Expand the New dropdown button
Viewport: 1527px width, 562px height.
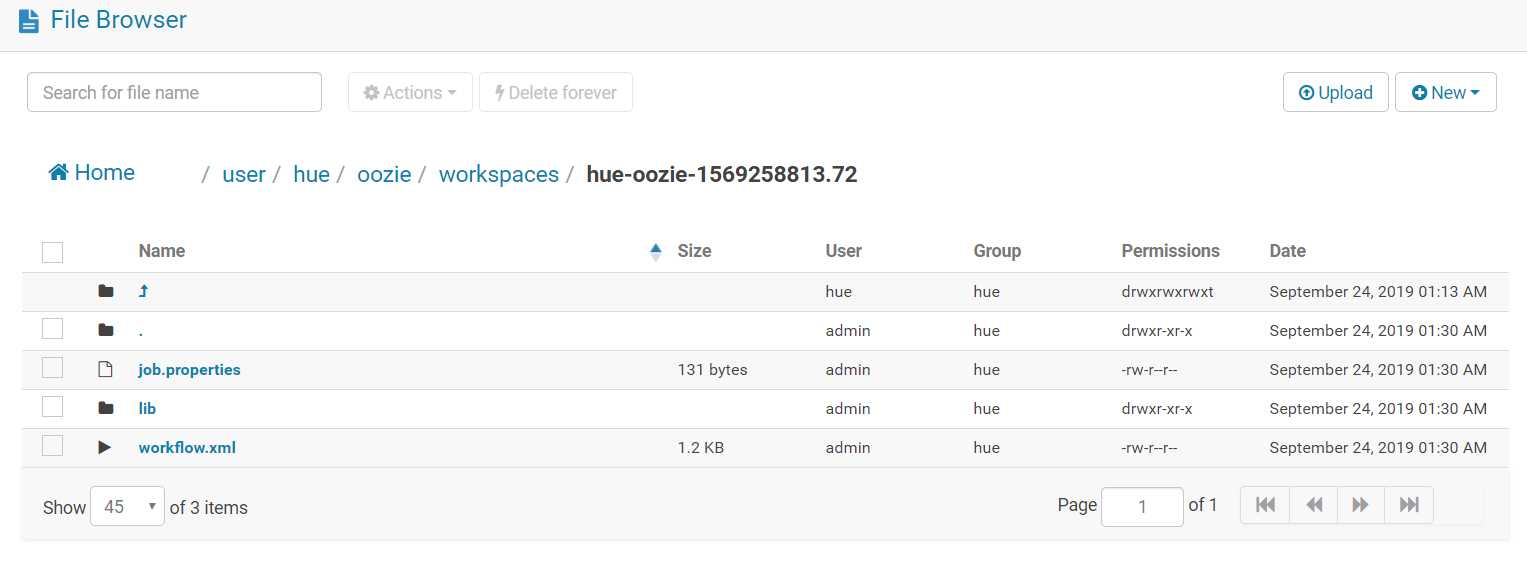tap(1445, 92)
